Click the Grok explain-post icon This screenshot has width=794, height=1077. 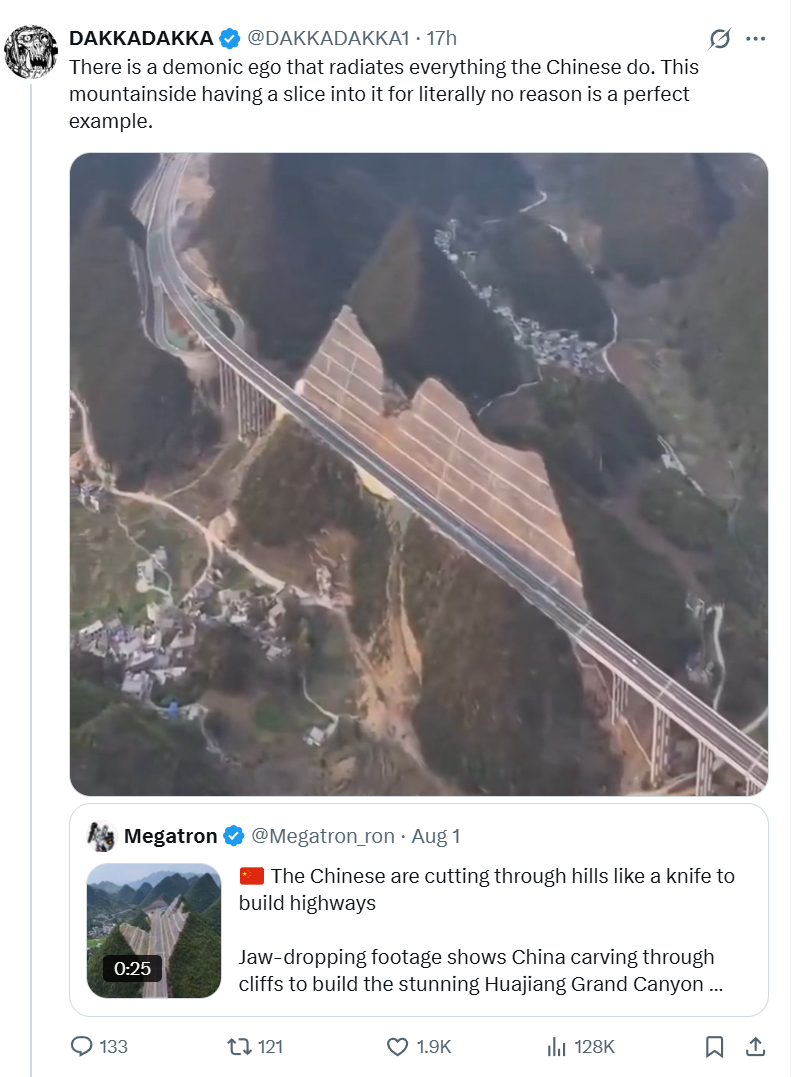coord(719,39)
